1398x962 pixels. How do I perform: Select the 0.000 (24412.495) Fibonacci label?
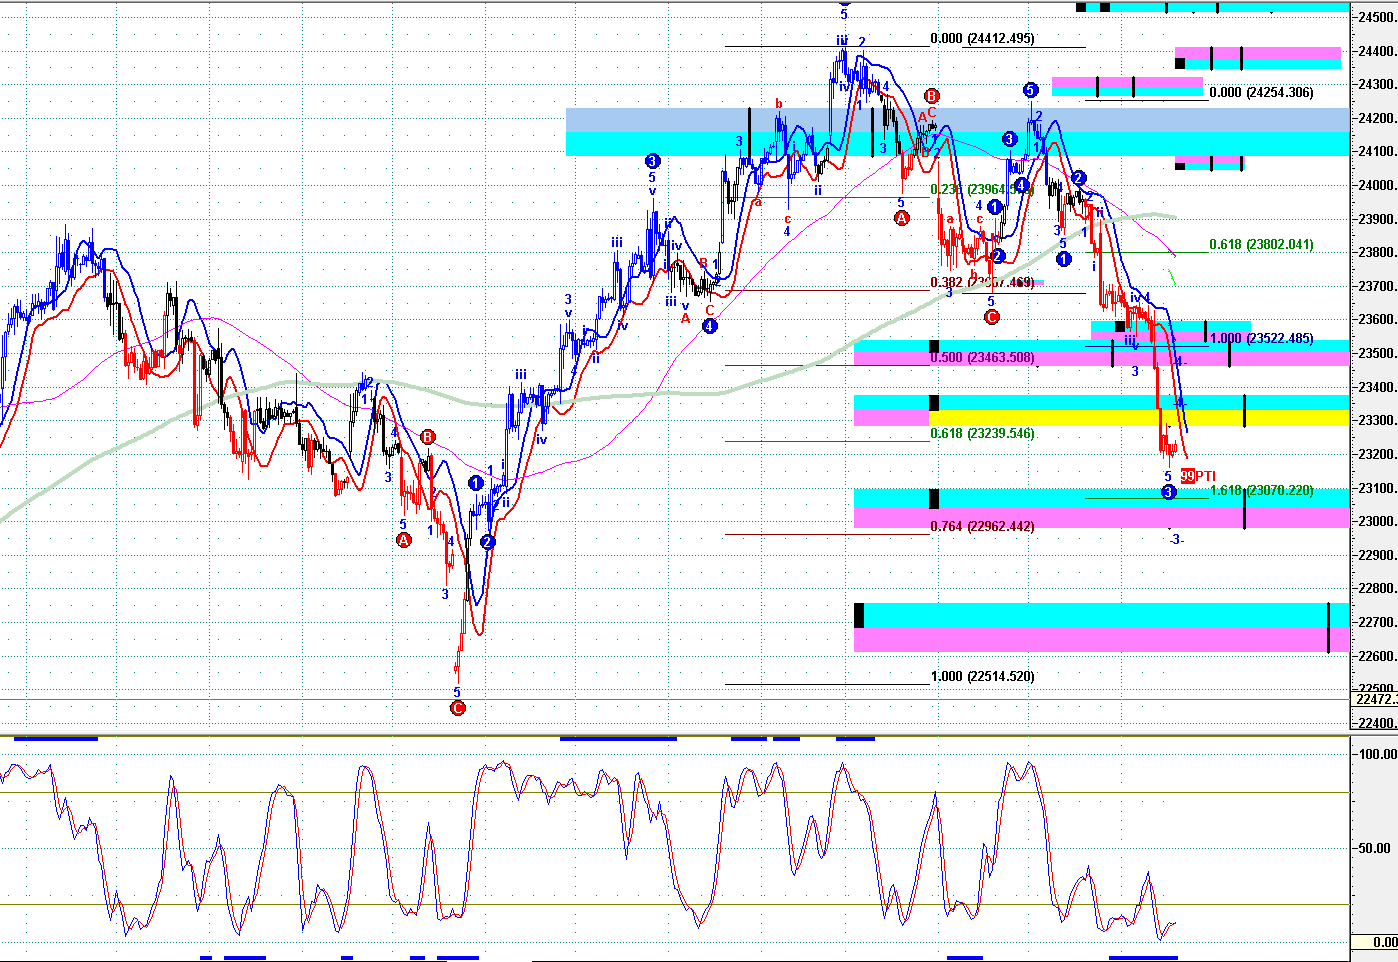point(982,39)
